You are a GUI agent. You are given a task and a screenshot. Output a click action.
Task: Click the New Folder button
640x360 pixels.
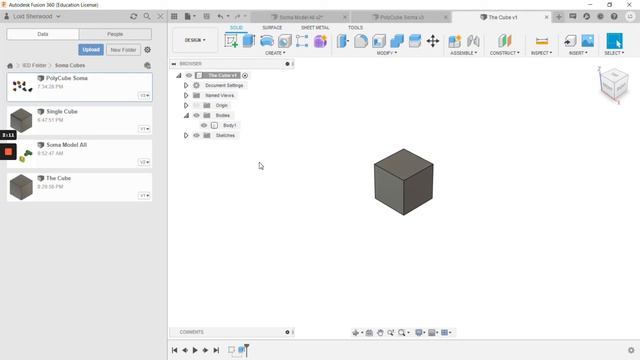[x=123, y=50]
